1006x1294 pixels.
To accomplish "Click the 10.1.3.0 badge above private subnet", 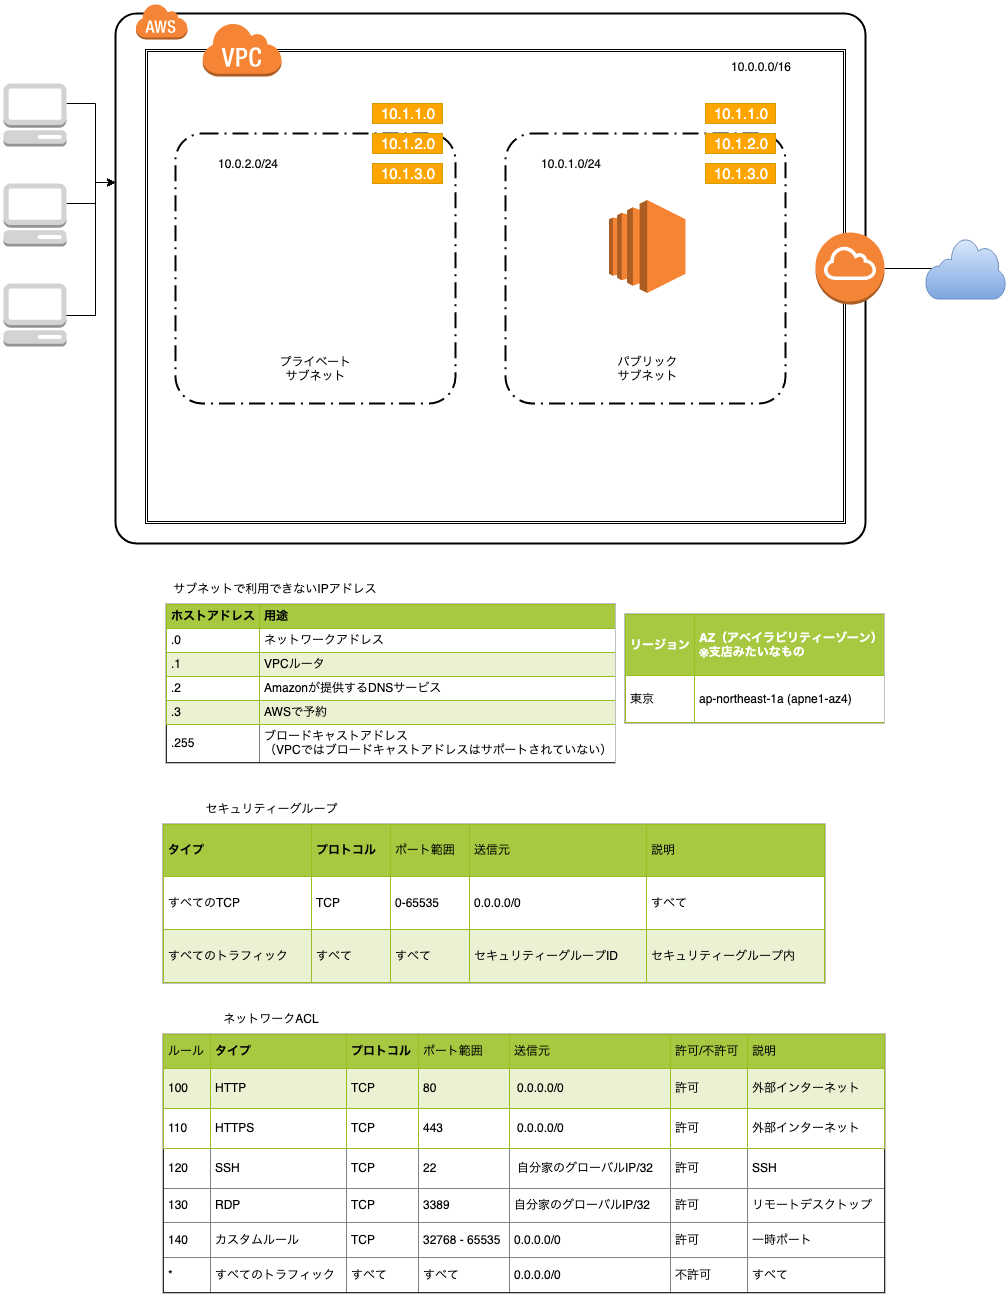I will (407, 173).
